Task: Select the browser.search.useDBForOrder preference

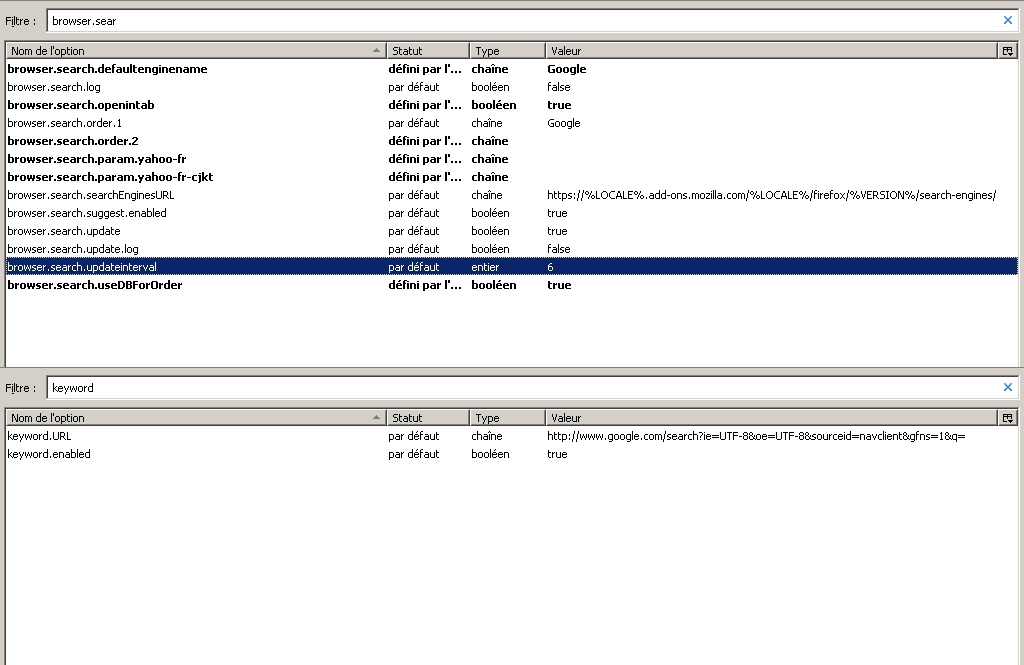Action: 512,285
